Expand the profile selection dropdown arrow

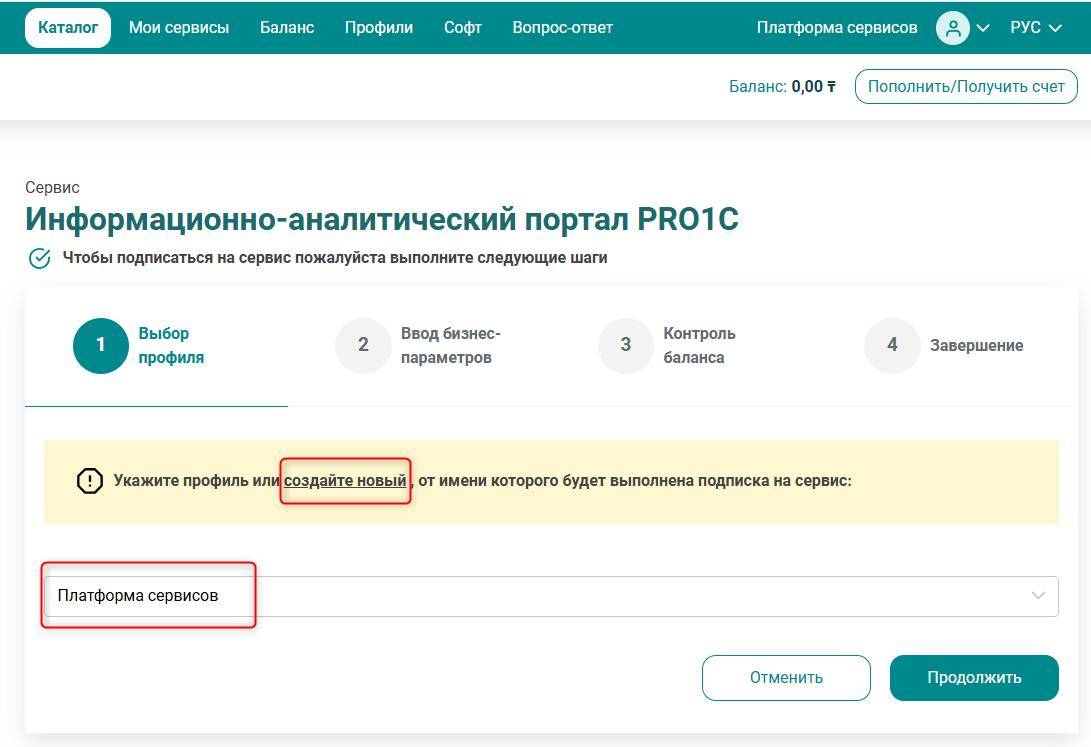tap(1037, 596)
